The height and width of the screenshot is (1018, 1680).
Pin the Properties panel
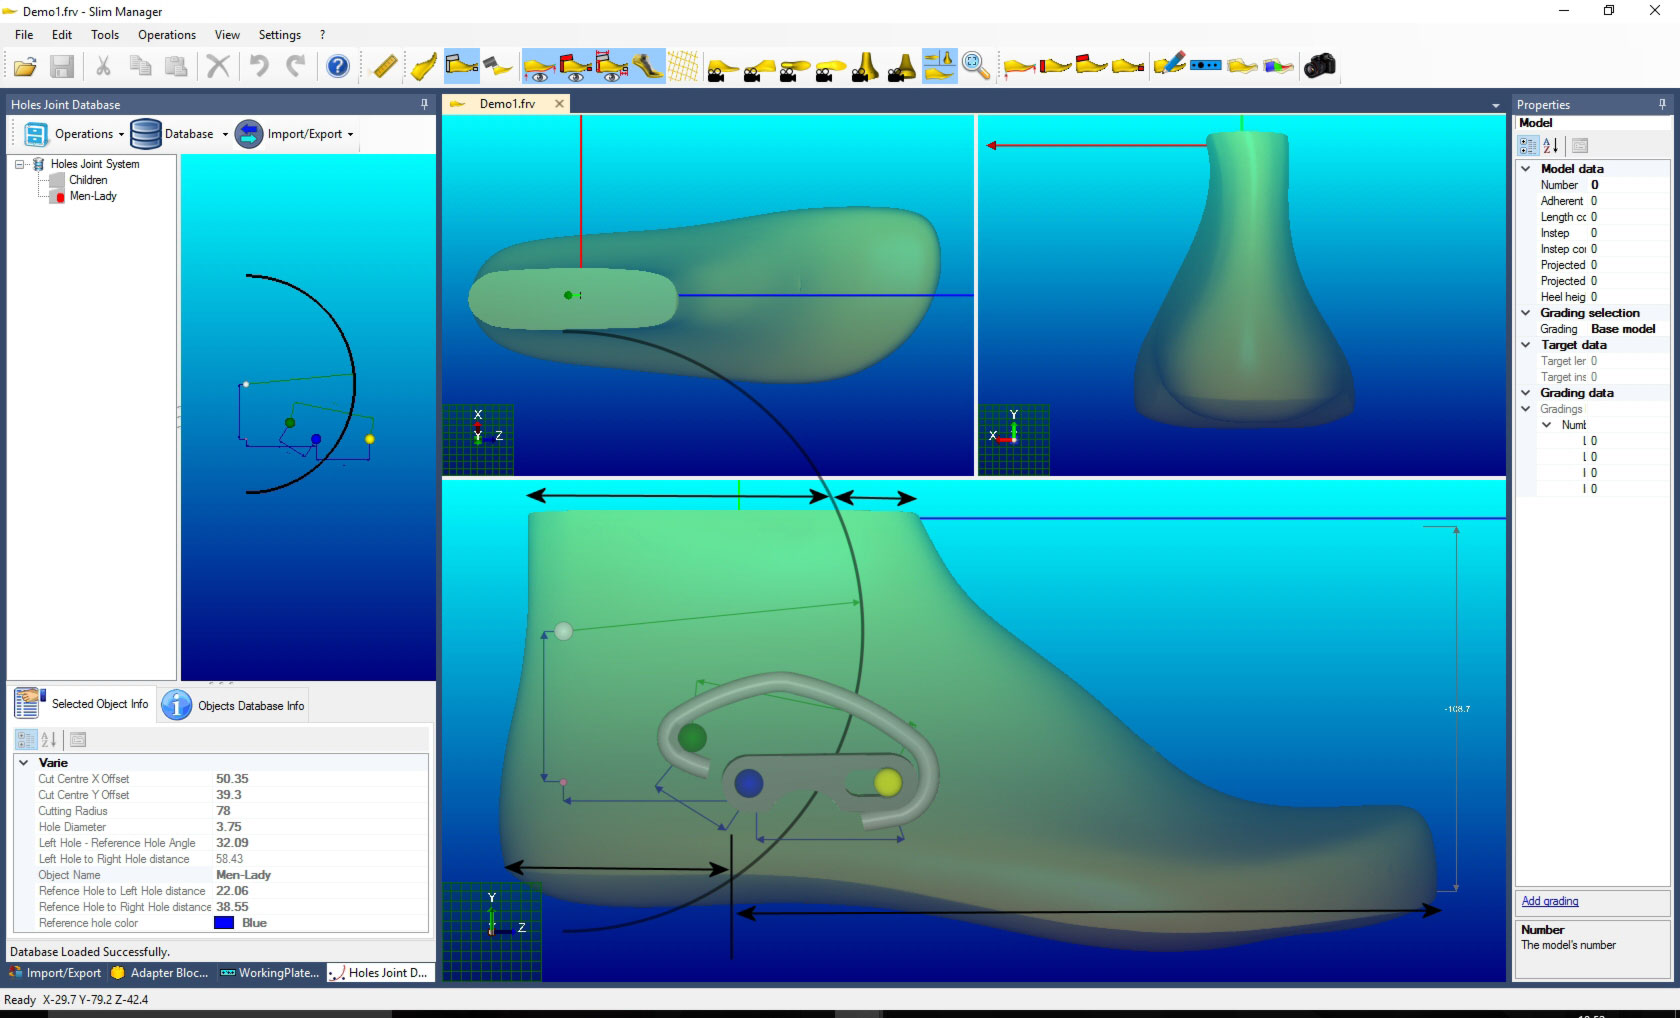[x=1662, y=104]
